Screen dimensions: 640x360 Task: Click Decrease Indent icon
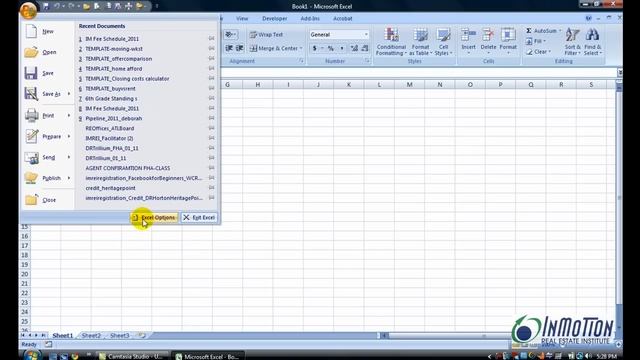[x=229, y=48]
